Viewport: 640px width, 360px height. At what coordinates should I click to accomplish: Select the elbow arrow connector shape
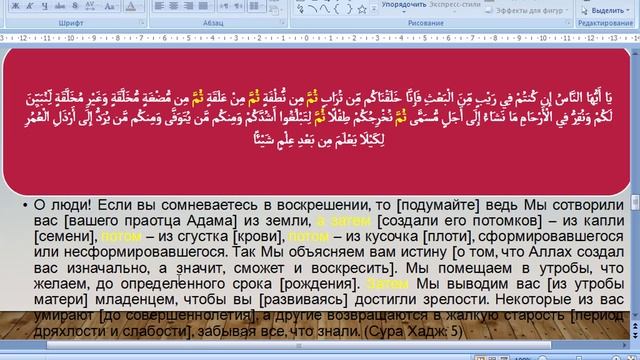pos(301,9)
